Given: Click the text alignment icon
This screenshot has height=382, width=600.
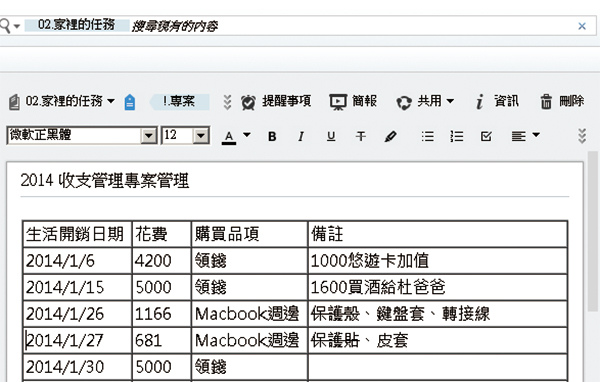Looking at the screenshot, I should [x=518, y=136].
